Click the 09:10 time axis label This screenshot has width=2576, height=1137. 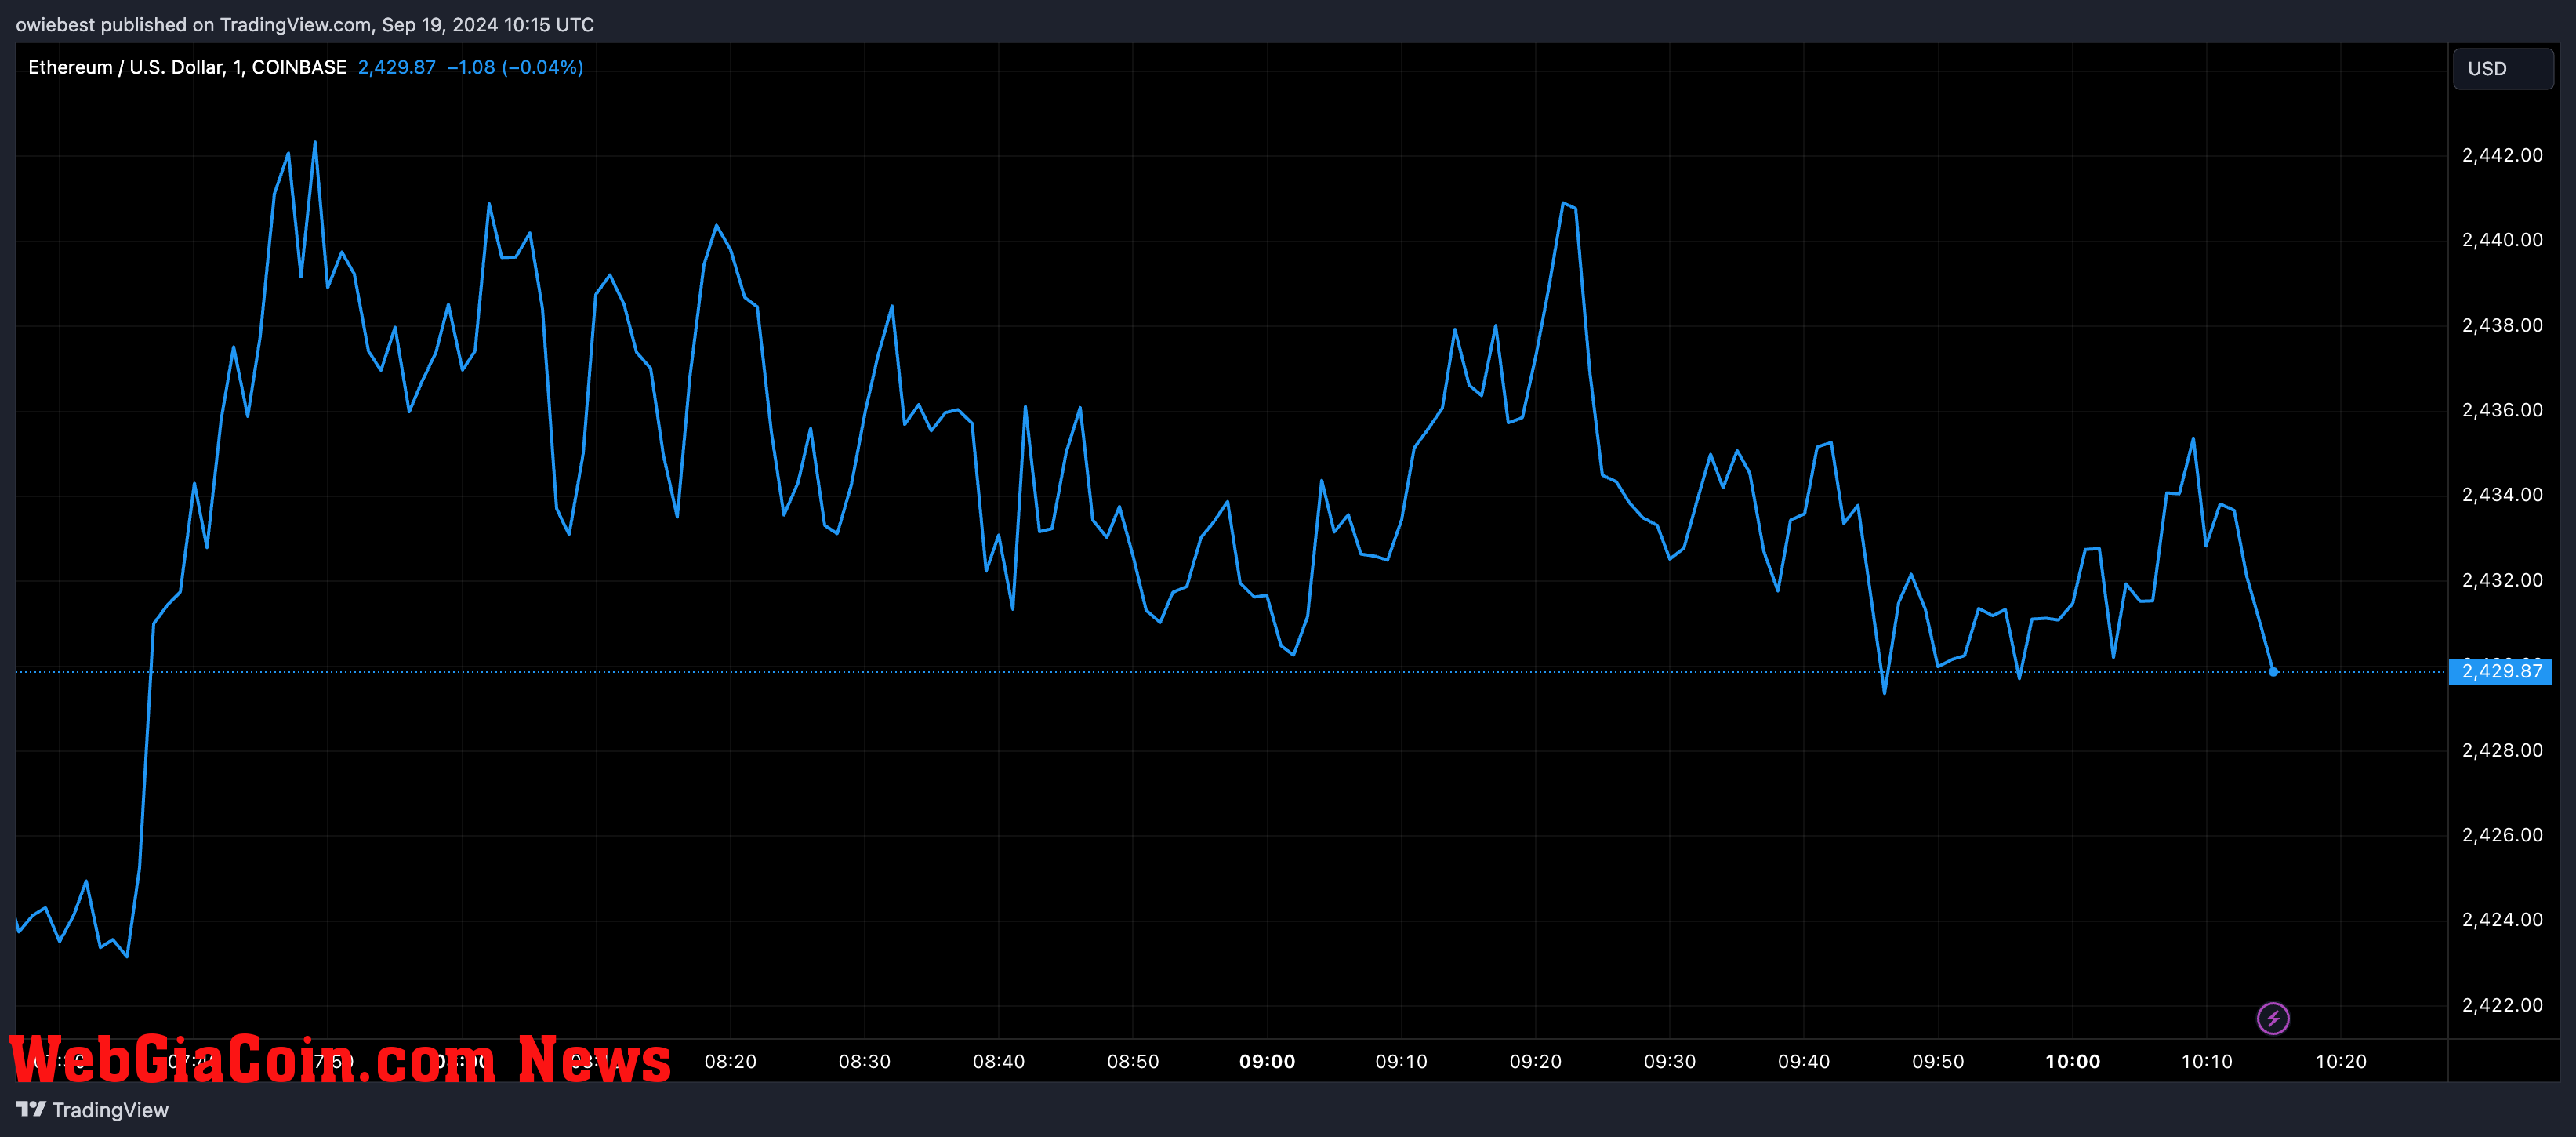click(x=1401, y=1062)
